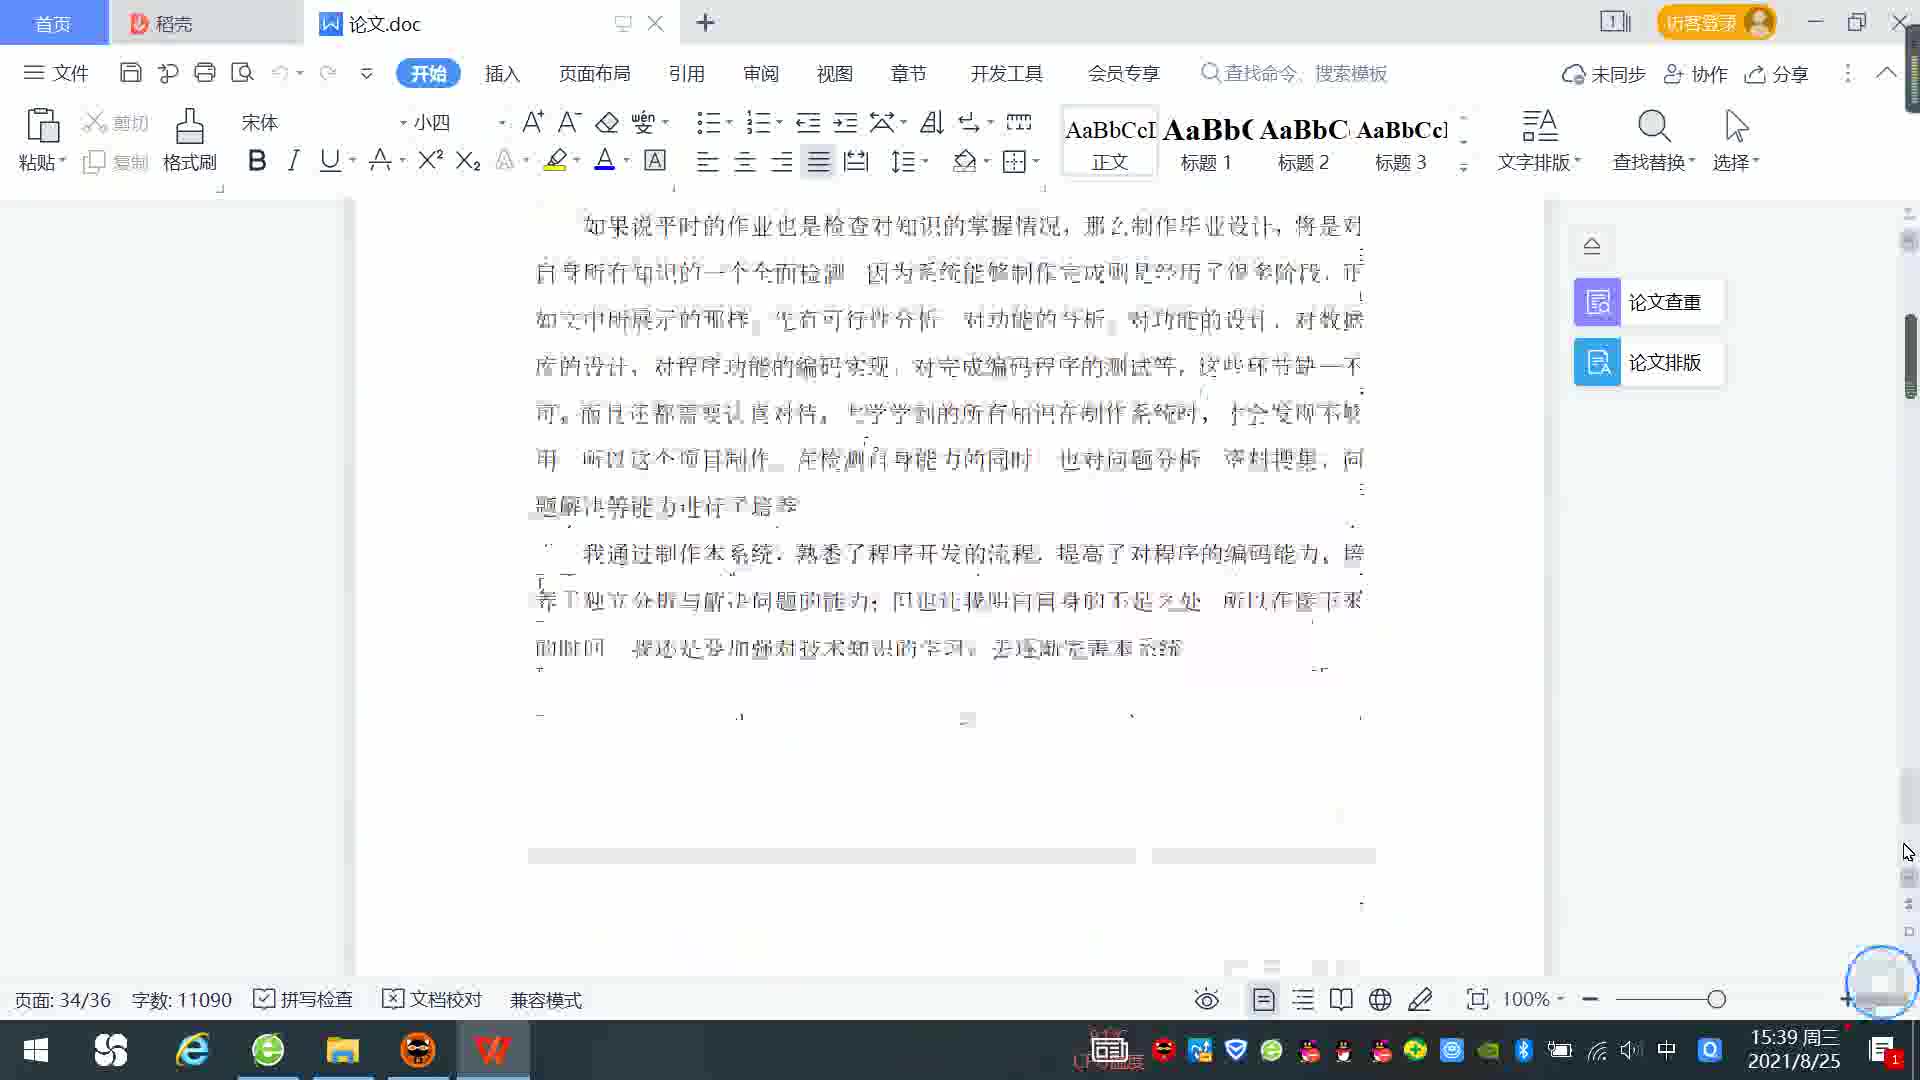1920x1080 pixels.
Task: Open full screen fit-page icon
Action: click(1477, 999)
